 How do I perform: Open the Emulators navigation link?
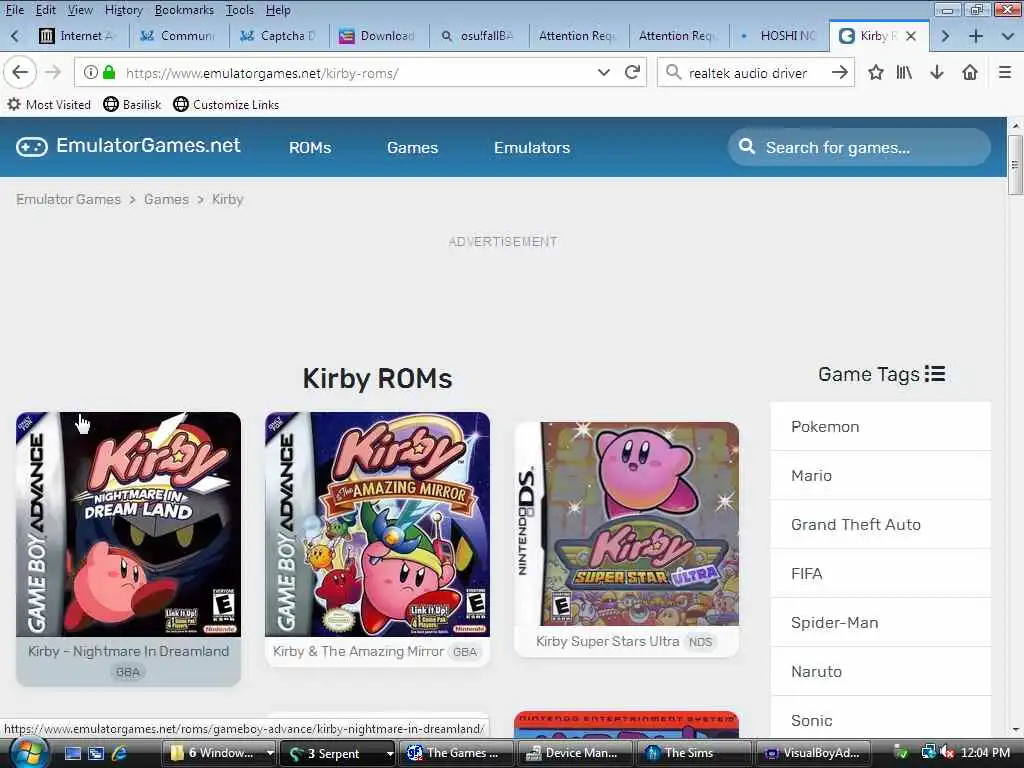point(532,148)
